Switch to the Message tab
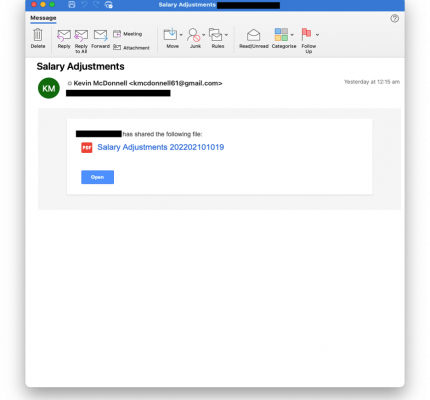430x400 pixels. [x=43, y=18]
